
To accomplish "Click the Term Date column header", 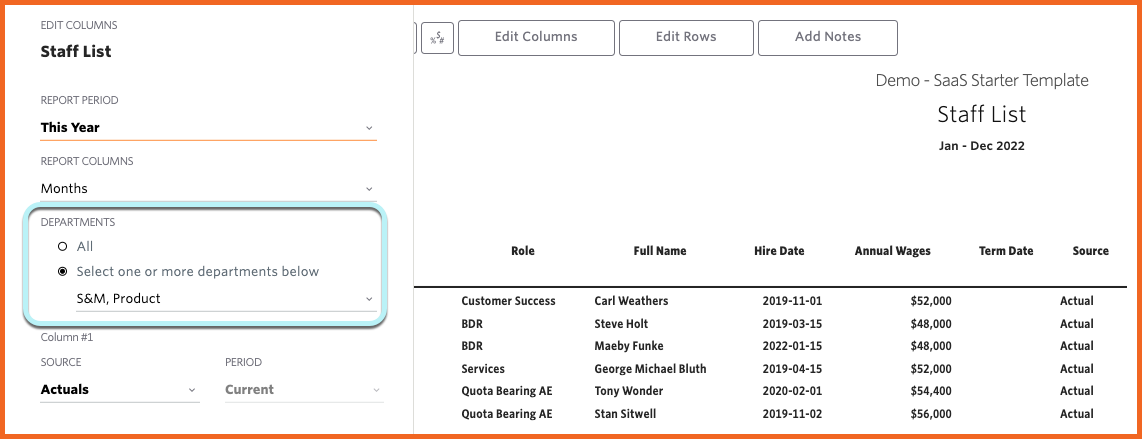I will [x=1007, y=251].
